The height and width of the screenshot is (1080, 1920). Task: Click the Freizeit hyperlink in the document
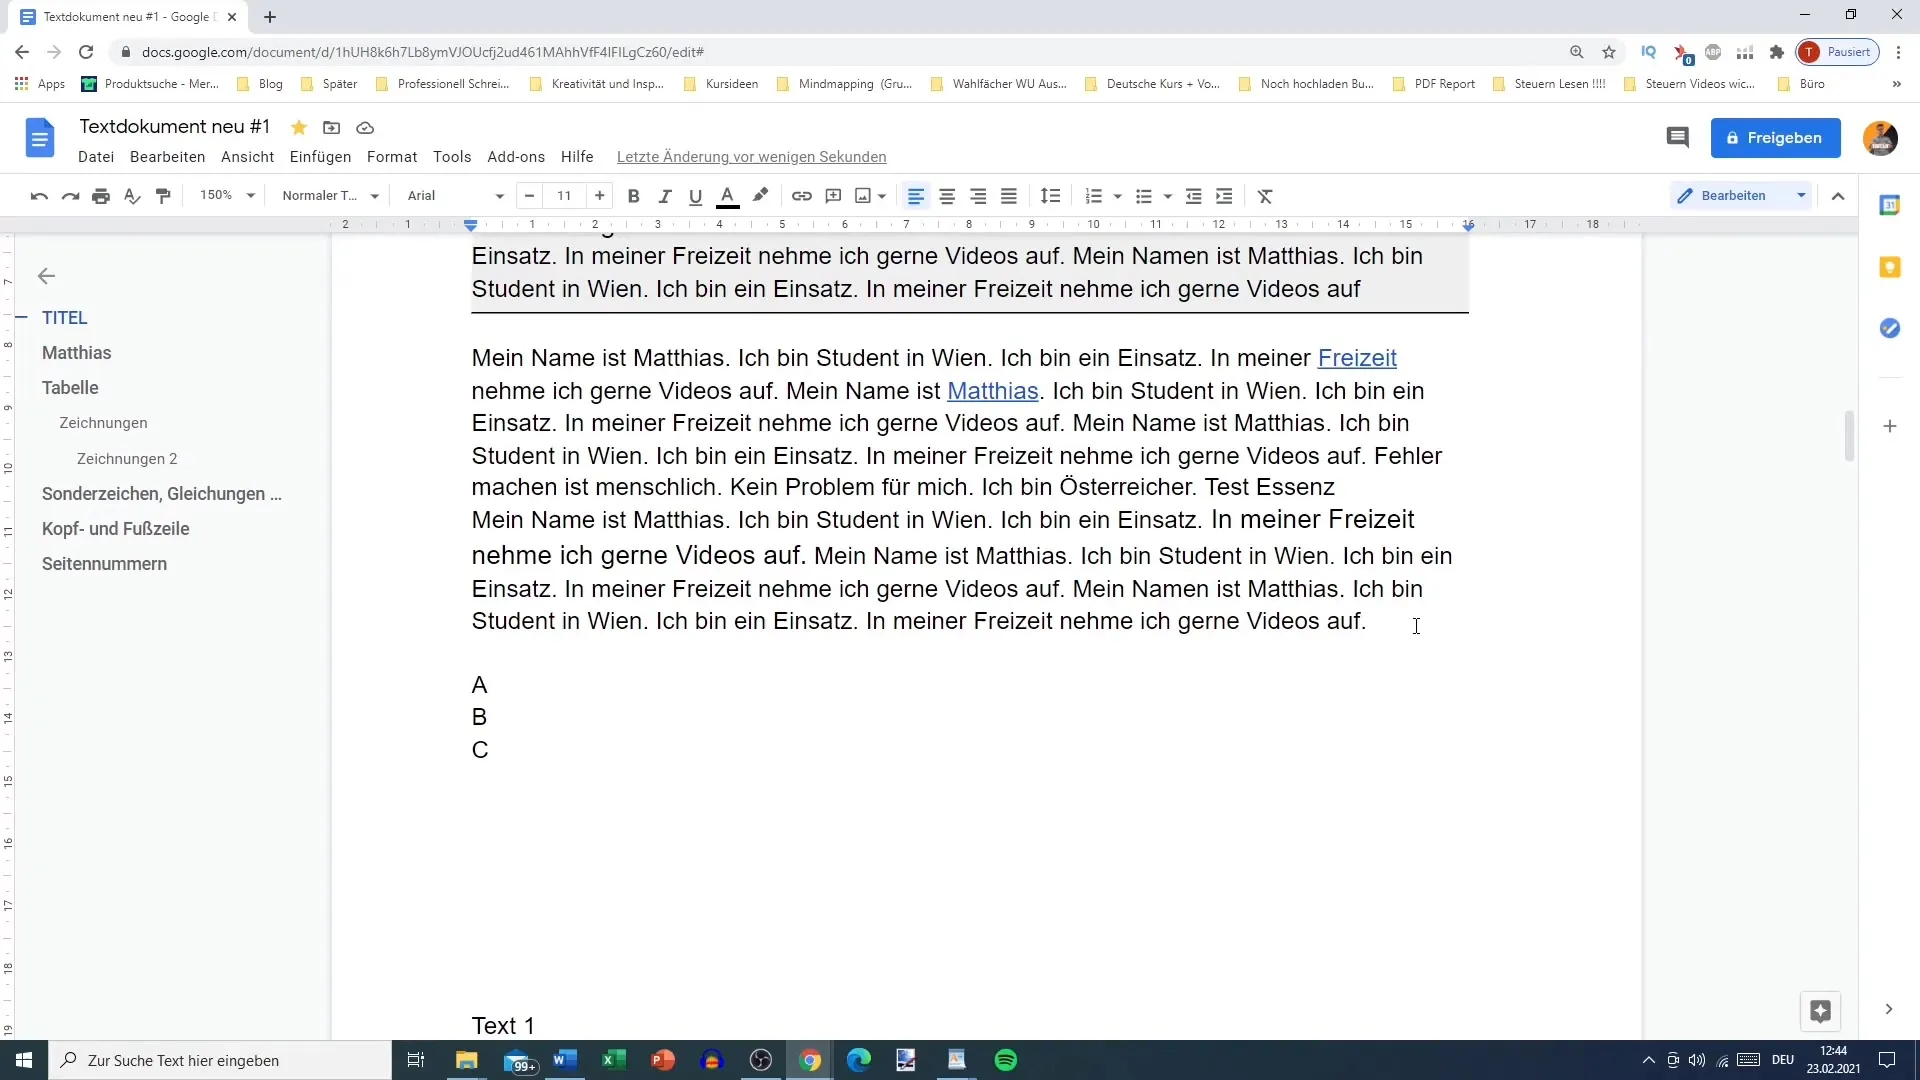[1357, 357]
